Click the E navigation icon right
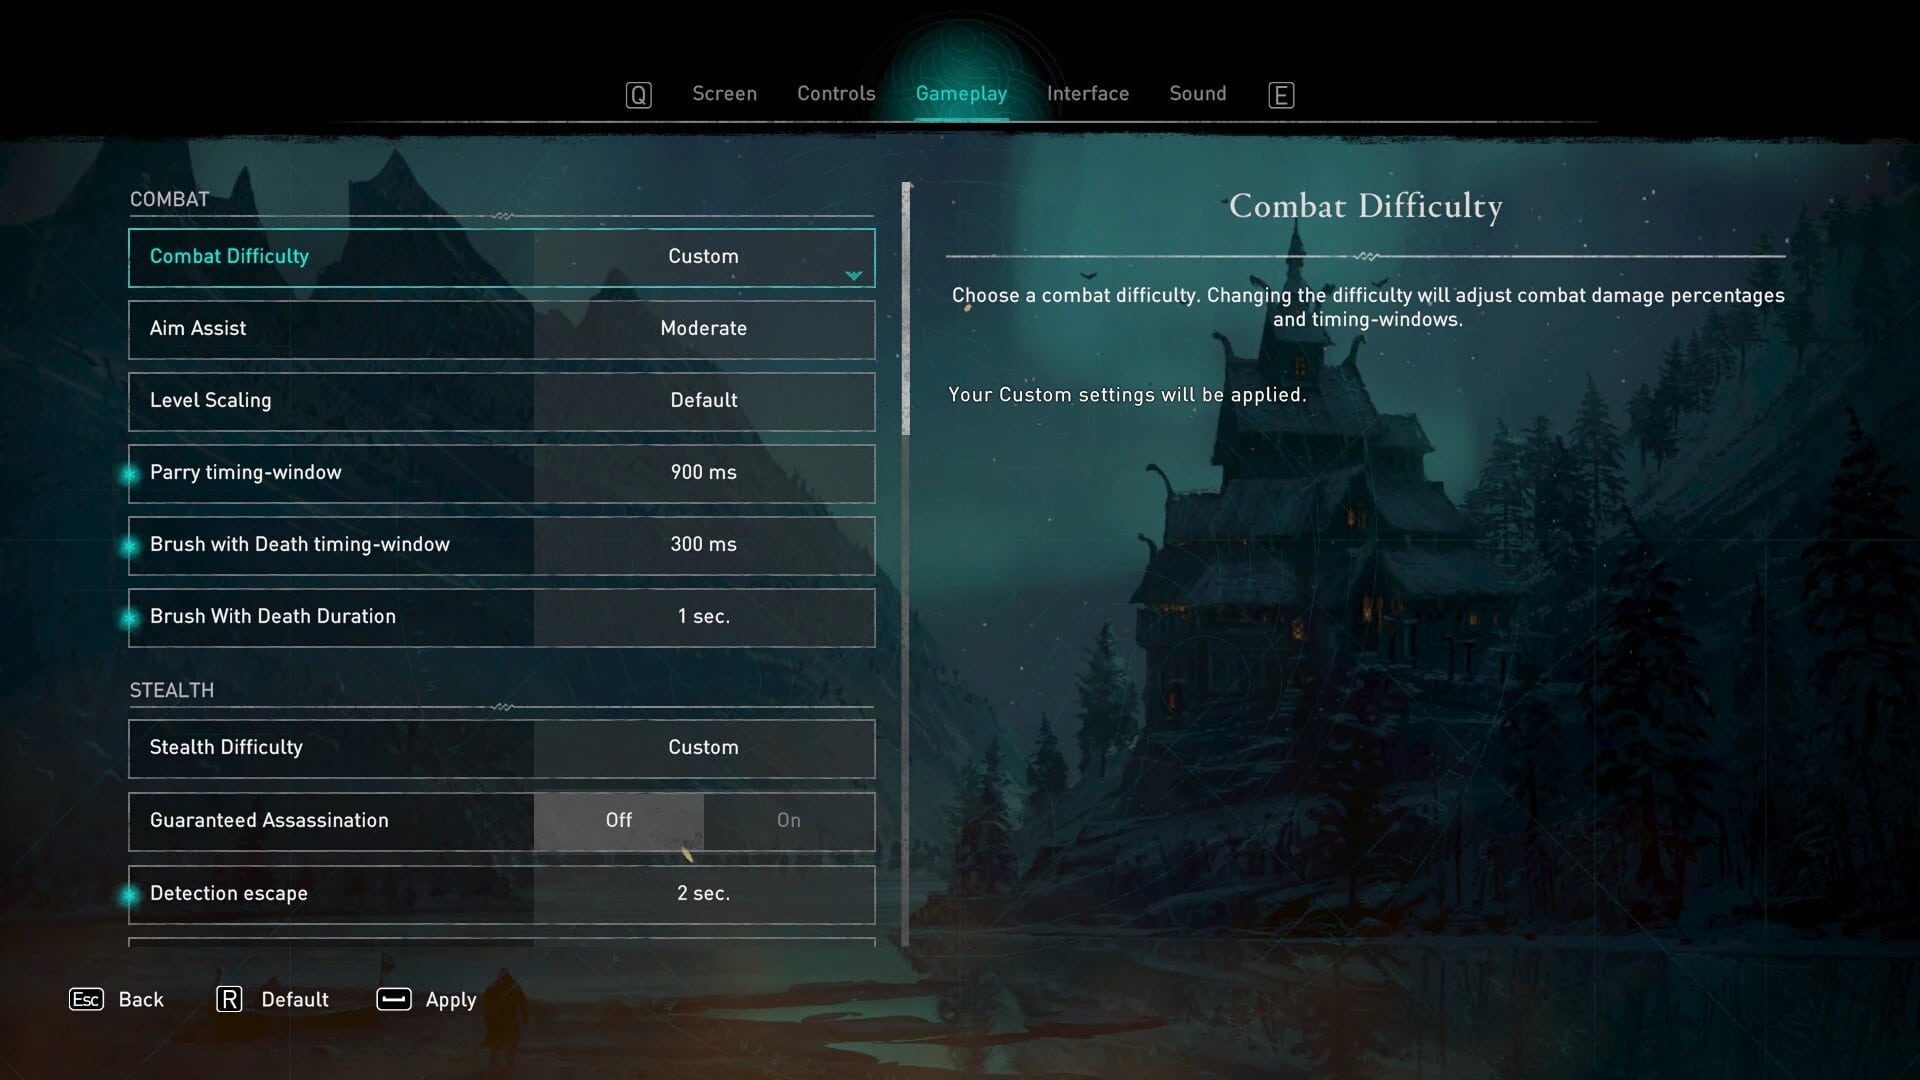 coord(1279,94)
